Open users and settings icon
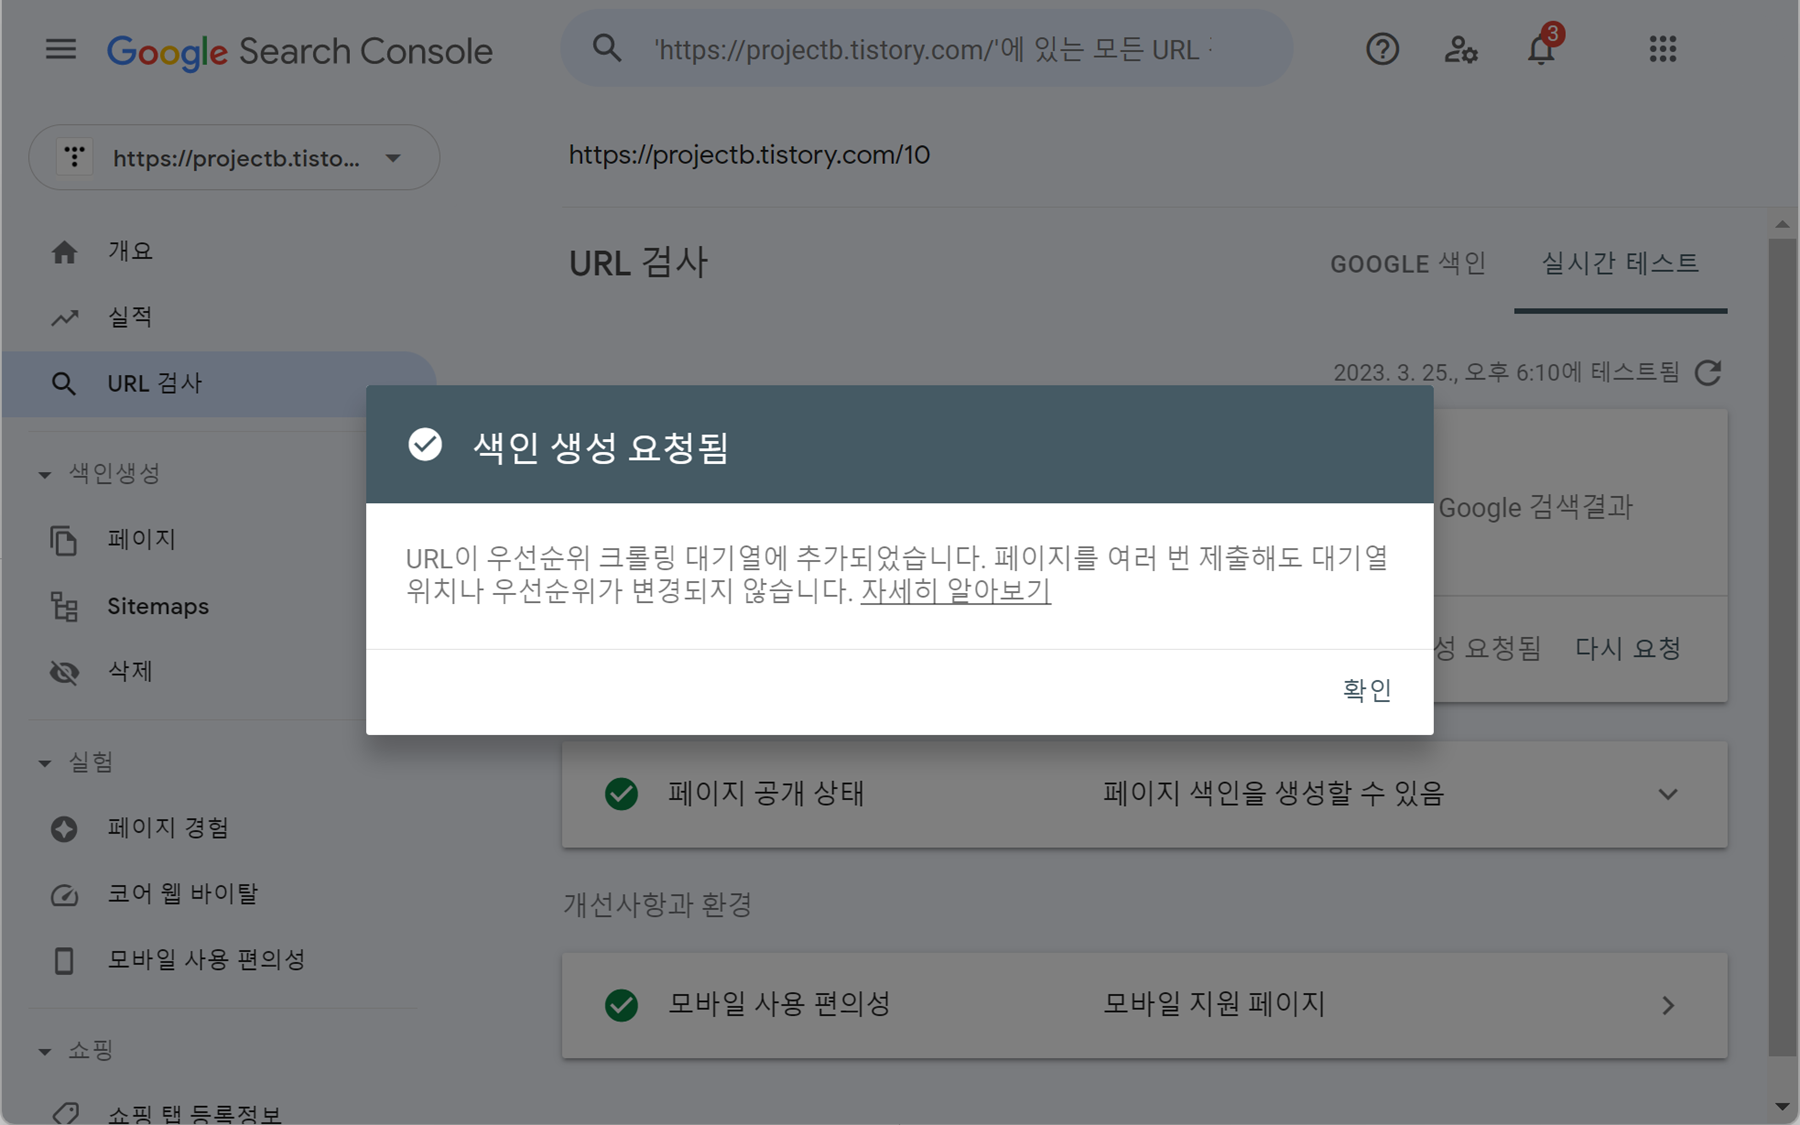The width and height of the screenshot is (1800, 1125). (1461, 49)
